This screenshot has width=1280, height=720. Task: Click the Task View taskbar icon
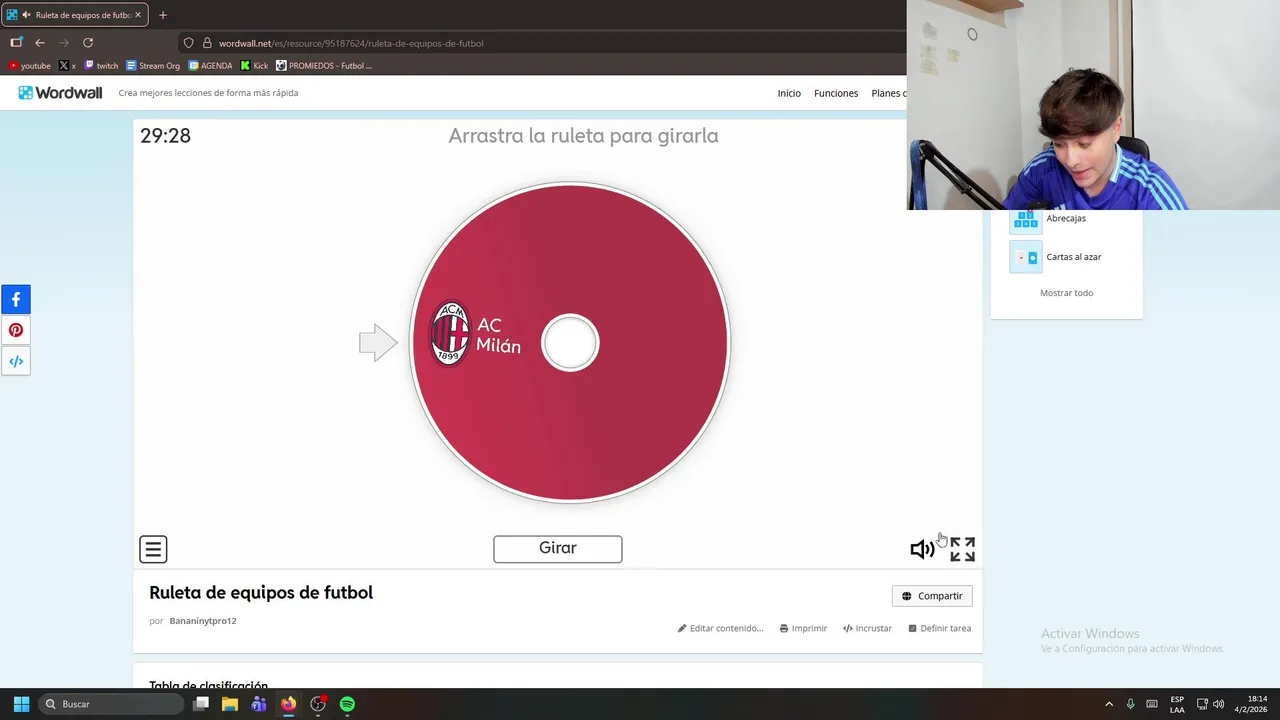tap(201, 704)
